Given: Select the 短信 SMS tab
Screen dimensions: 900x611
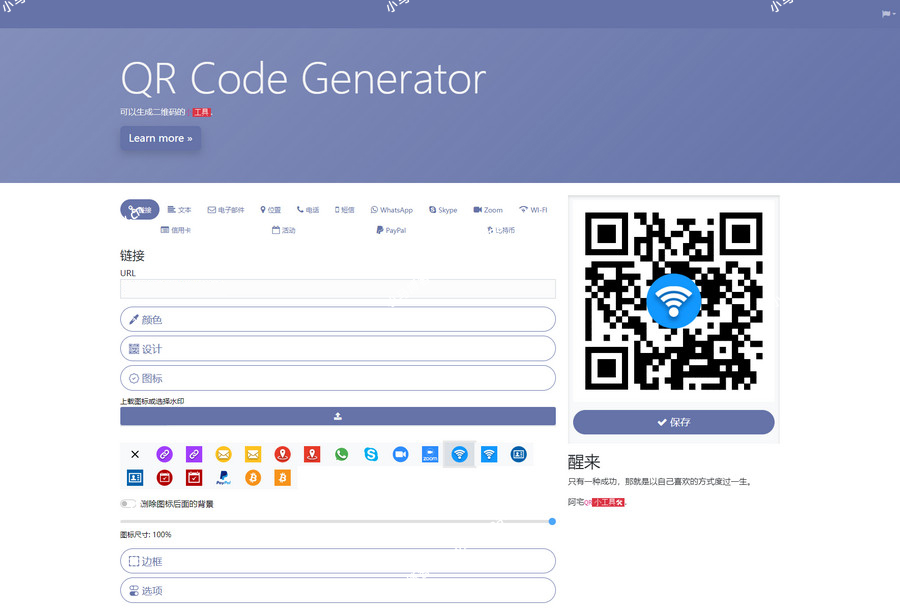Looking at the screenshot, I should pyautogui.click(x=344, y=210).
